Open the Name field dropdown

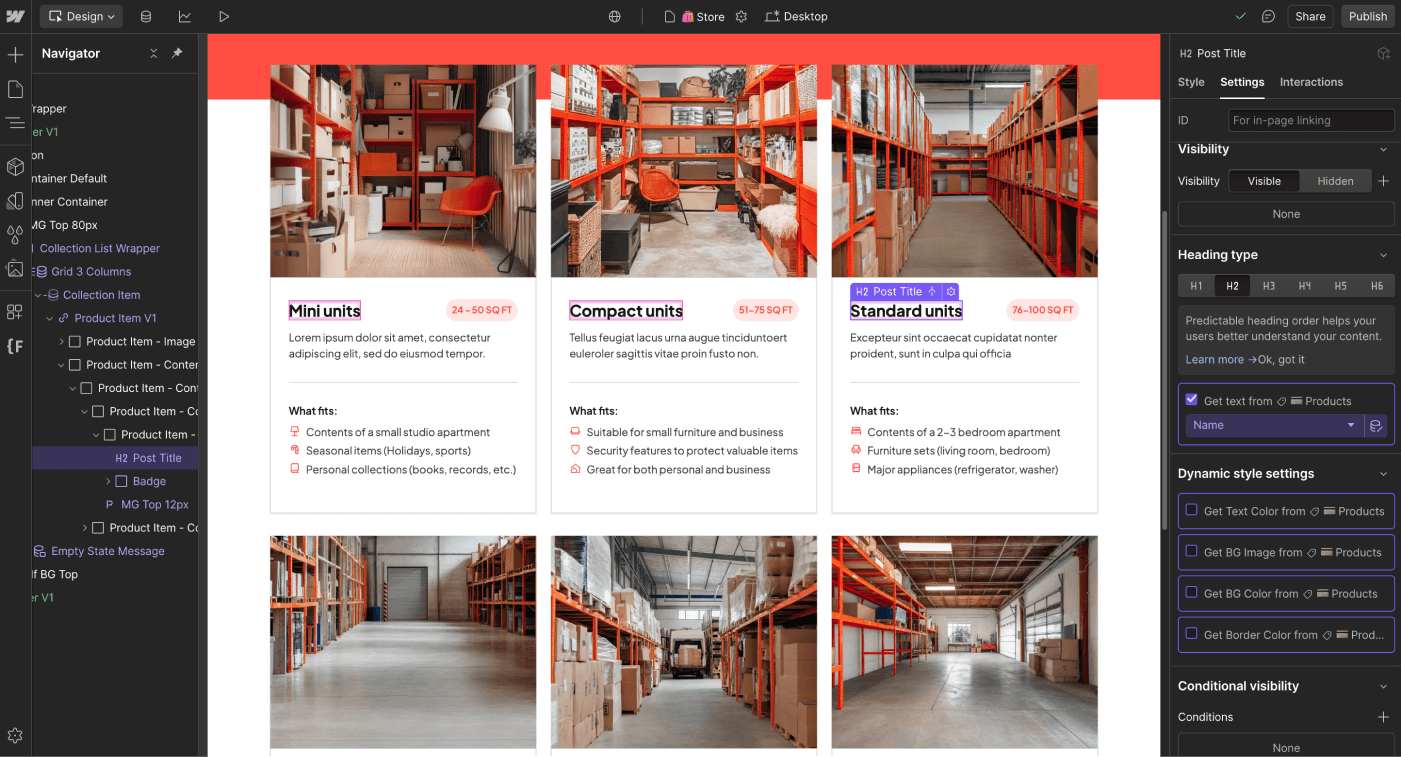[x=1272, y=425]
